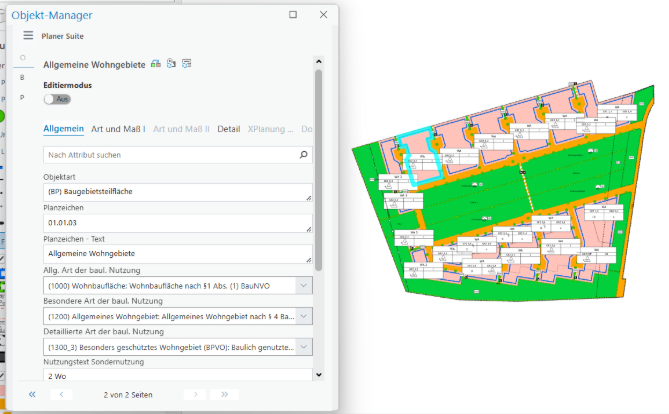Expand the Allg. Art der baul. Nutzung dropdown
Screen dimensions: 669x414
(304, 286)
